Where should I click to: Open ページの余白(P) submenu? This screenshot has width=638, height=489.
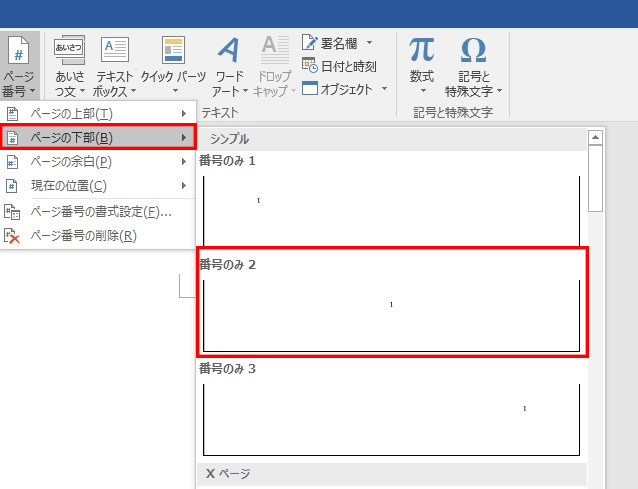click(98, 162)
